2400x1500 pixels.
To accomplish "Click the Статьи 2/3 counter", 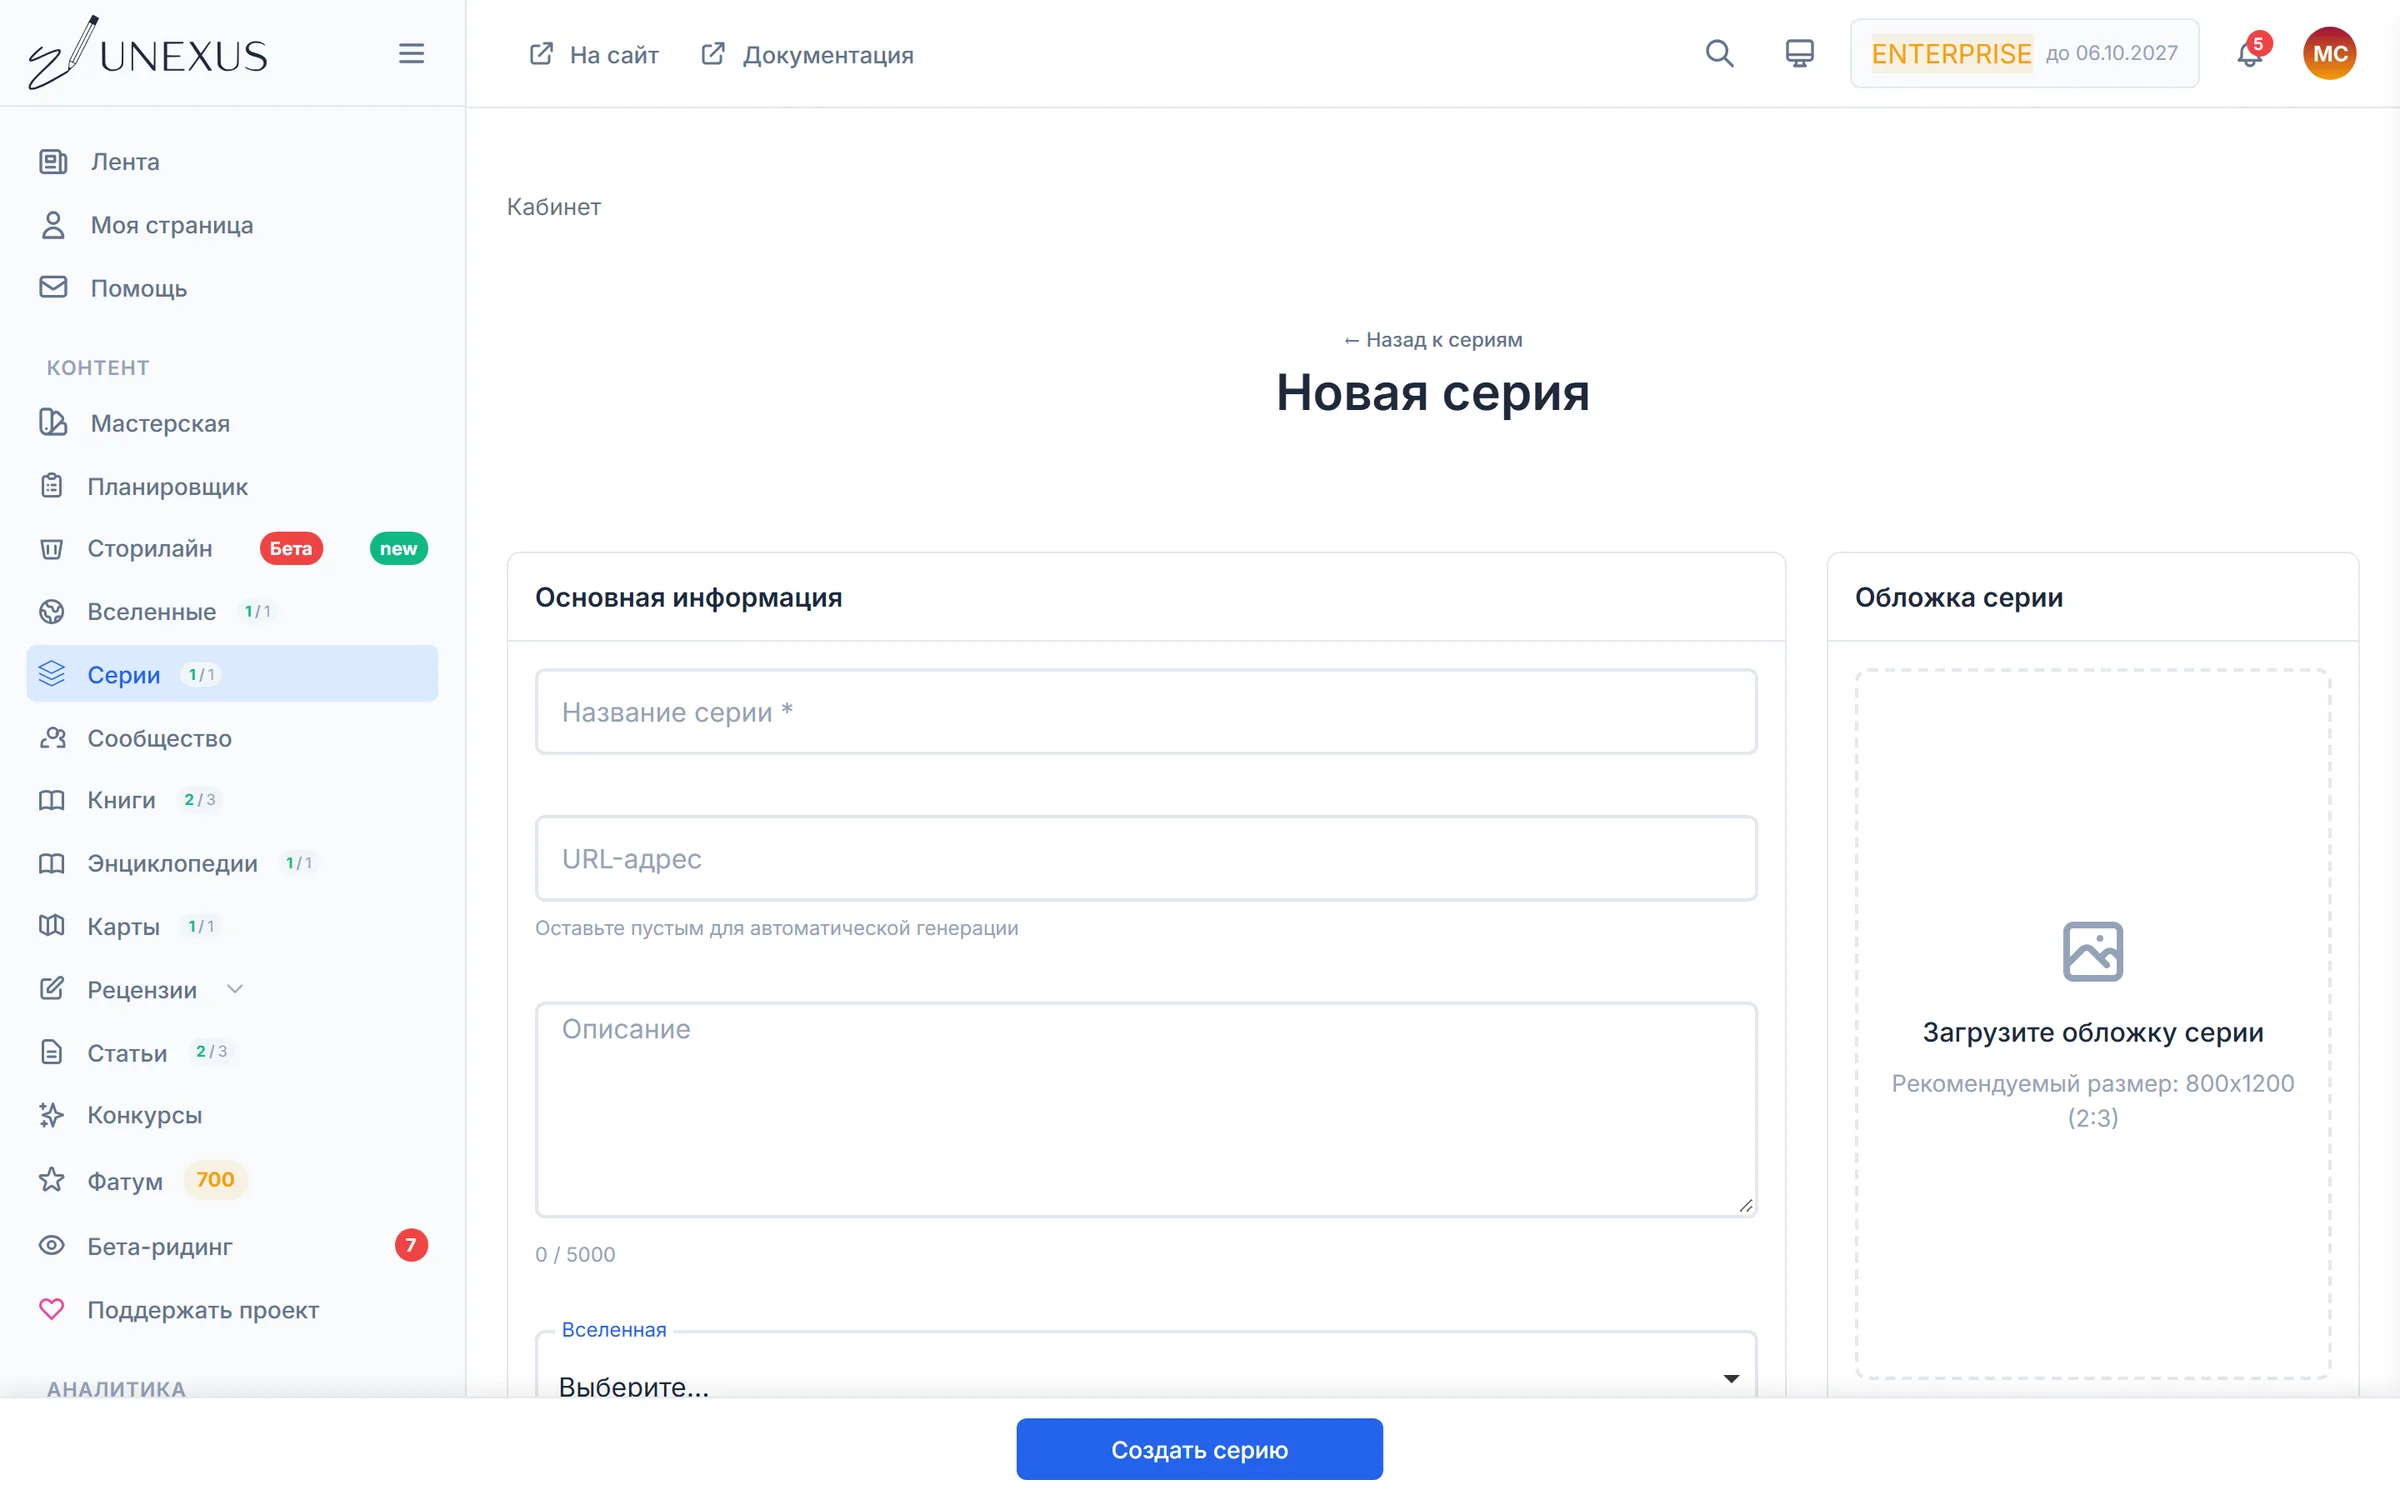I will 211,1052.
